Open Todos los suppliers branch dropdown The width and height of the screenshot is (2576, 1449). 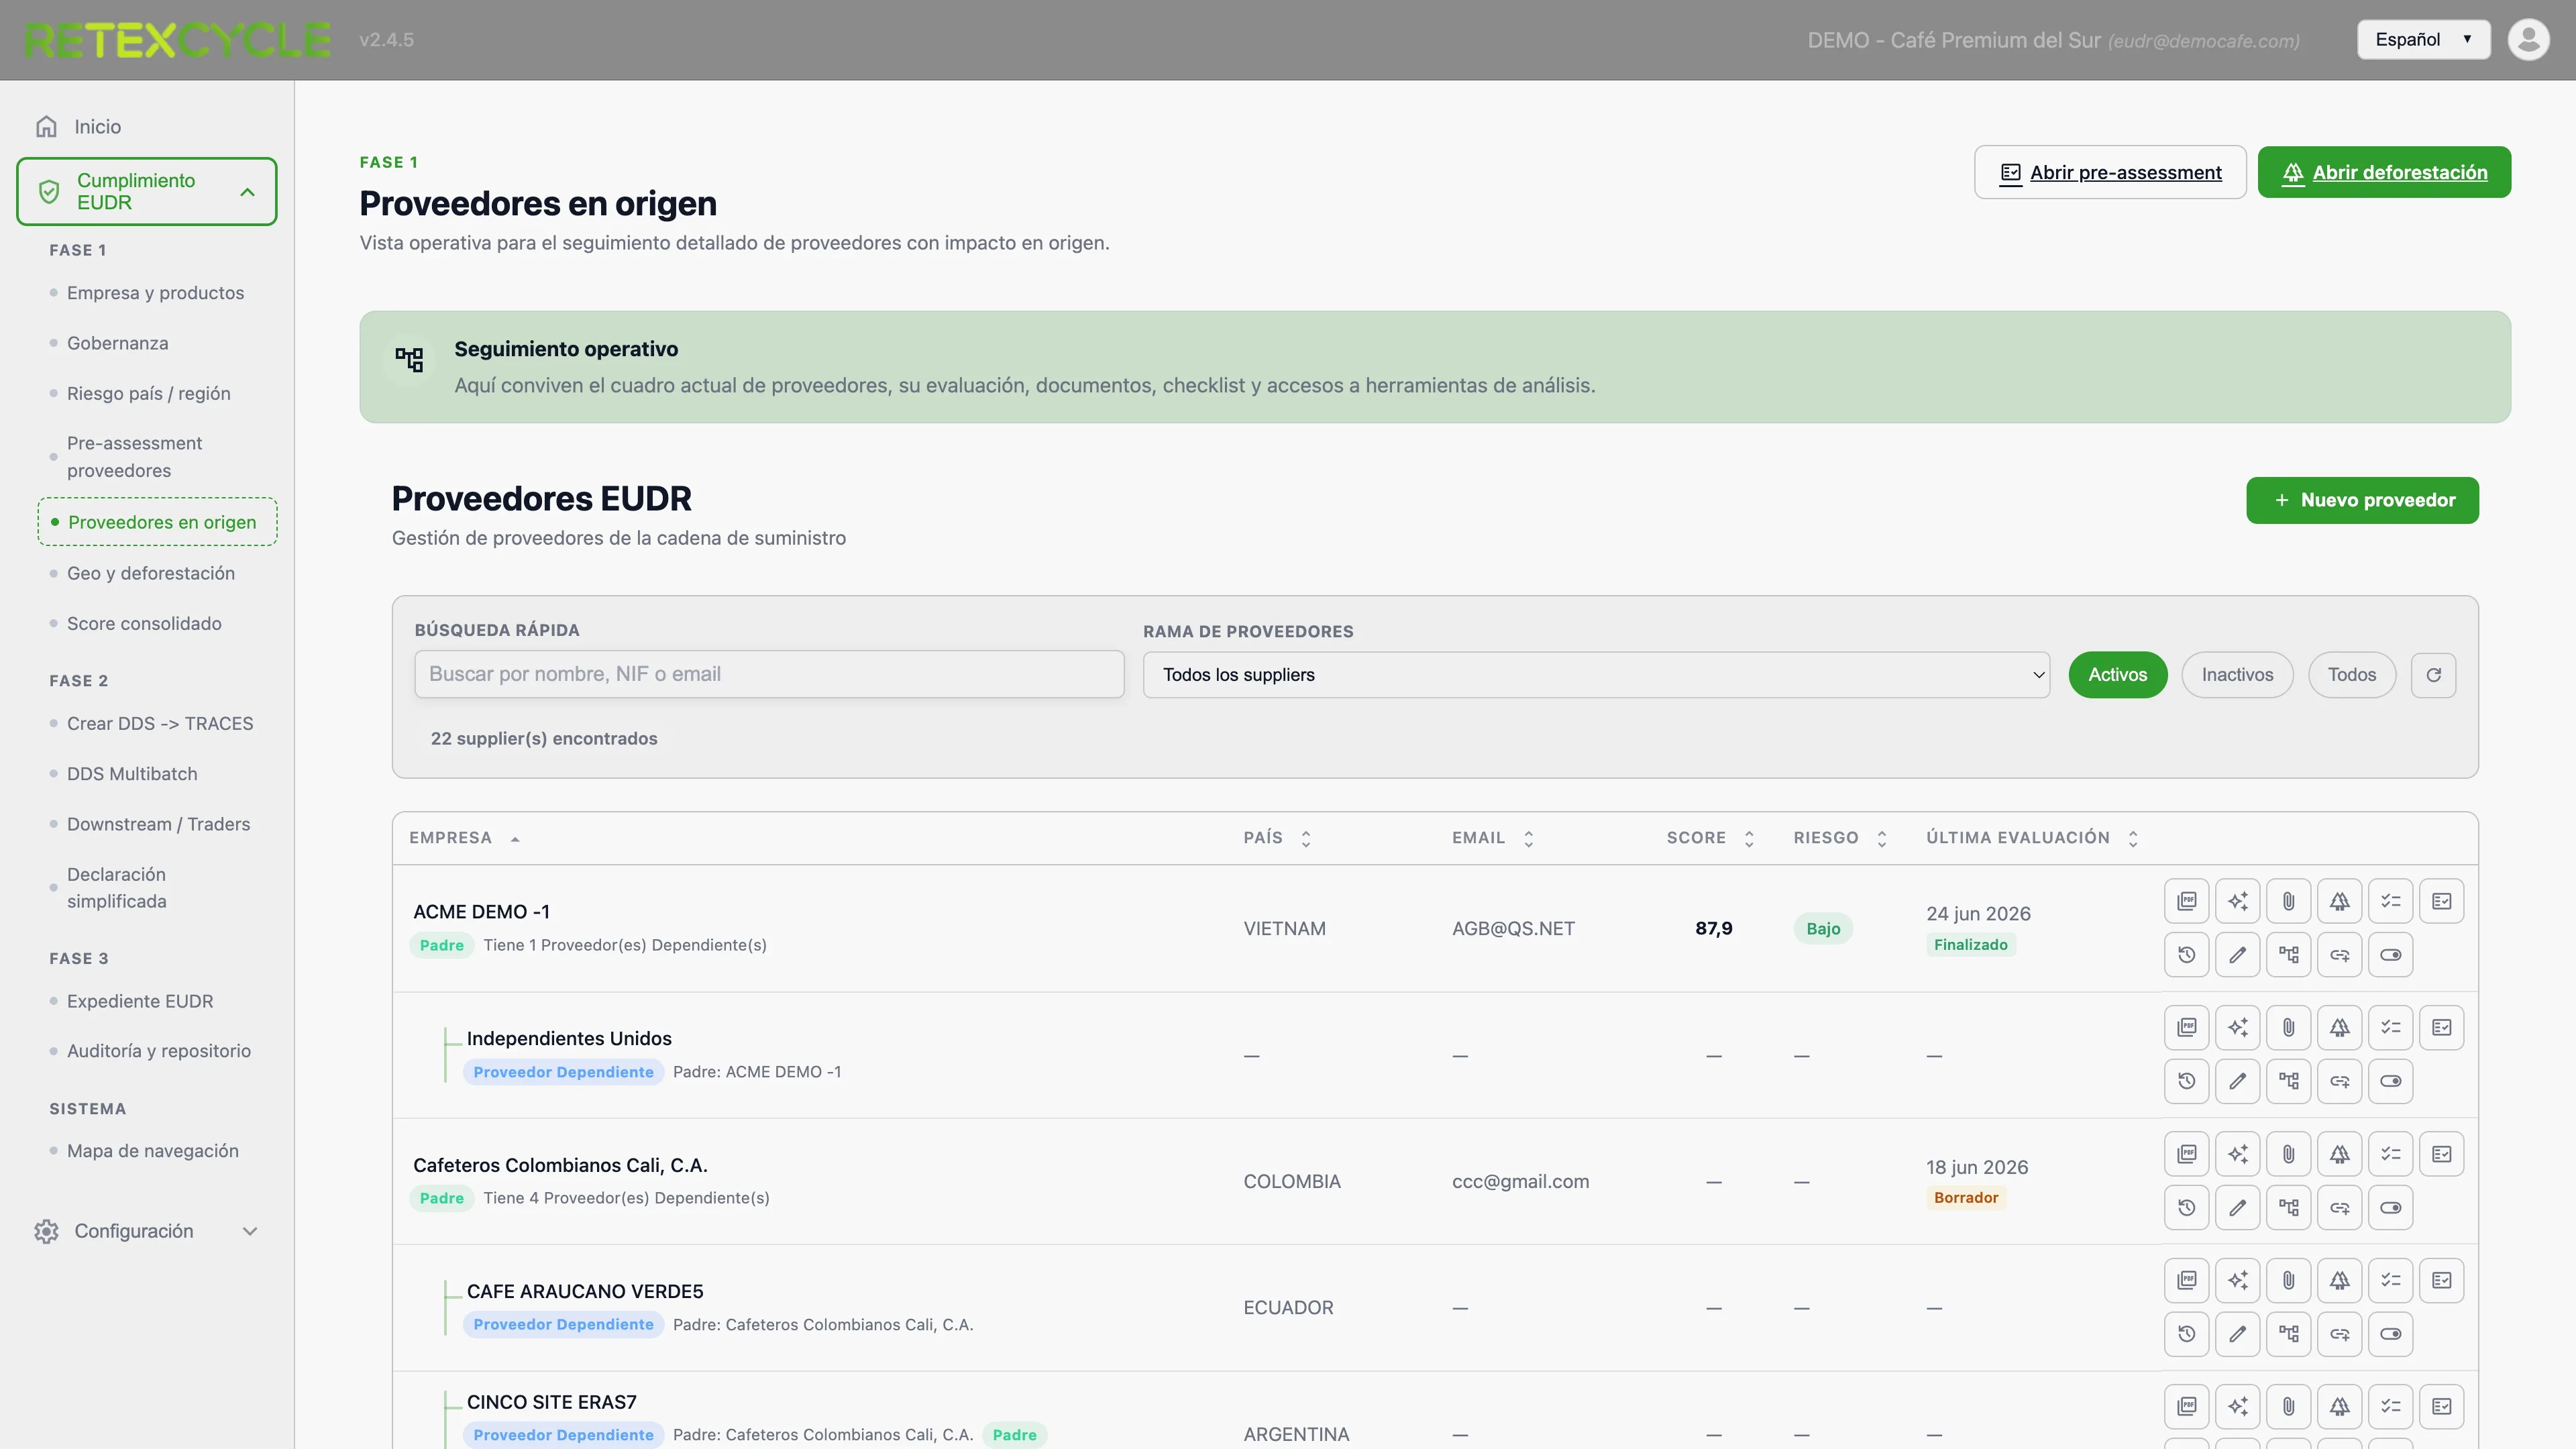(x=1597, y=675)
